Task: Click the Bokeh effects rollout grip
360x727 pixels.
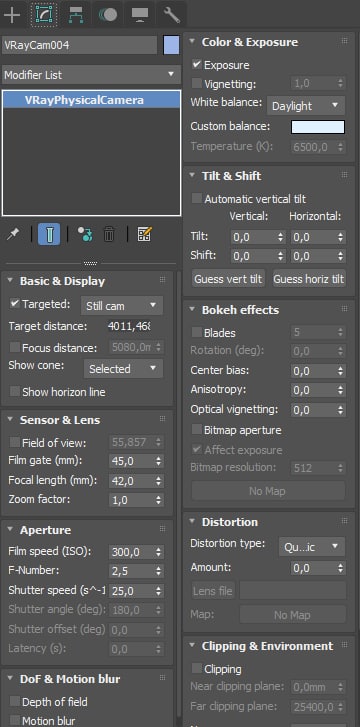Action: (x=344, y=309)
